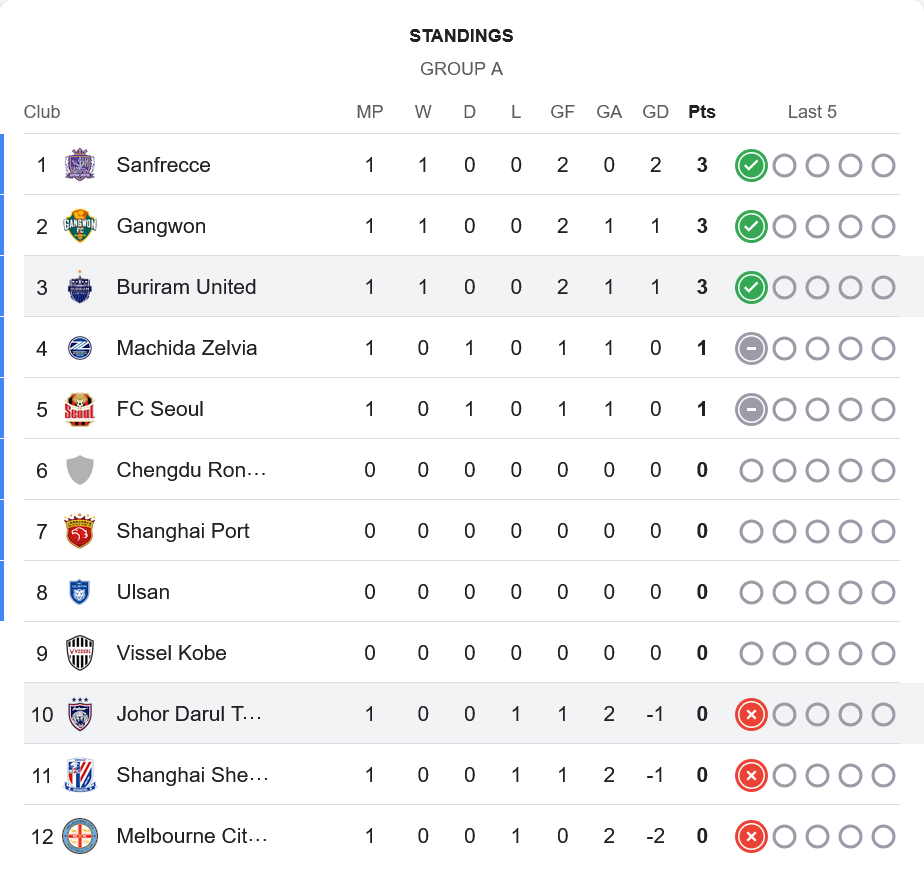Click the Machida Zelvia club logo

click(x=79, y=348)
